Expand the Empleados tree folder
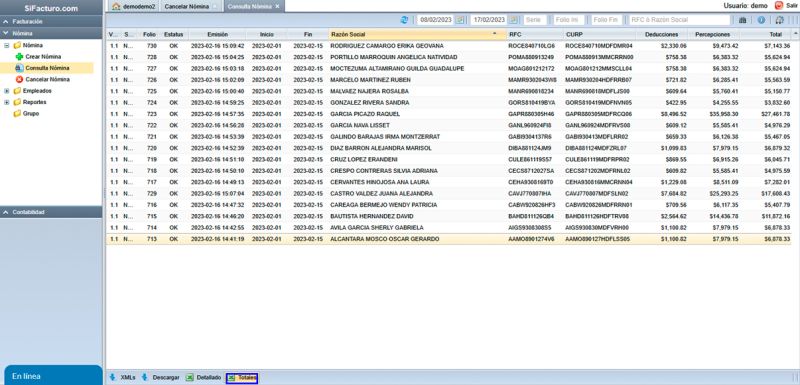Viewport: 800px width, 385px height. tap(7, 91)
